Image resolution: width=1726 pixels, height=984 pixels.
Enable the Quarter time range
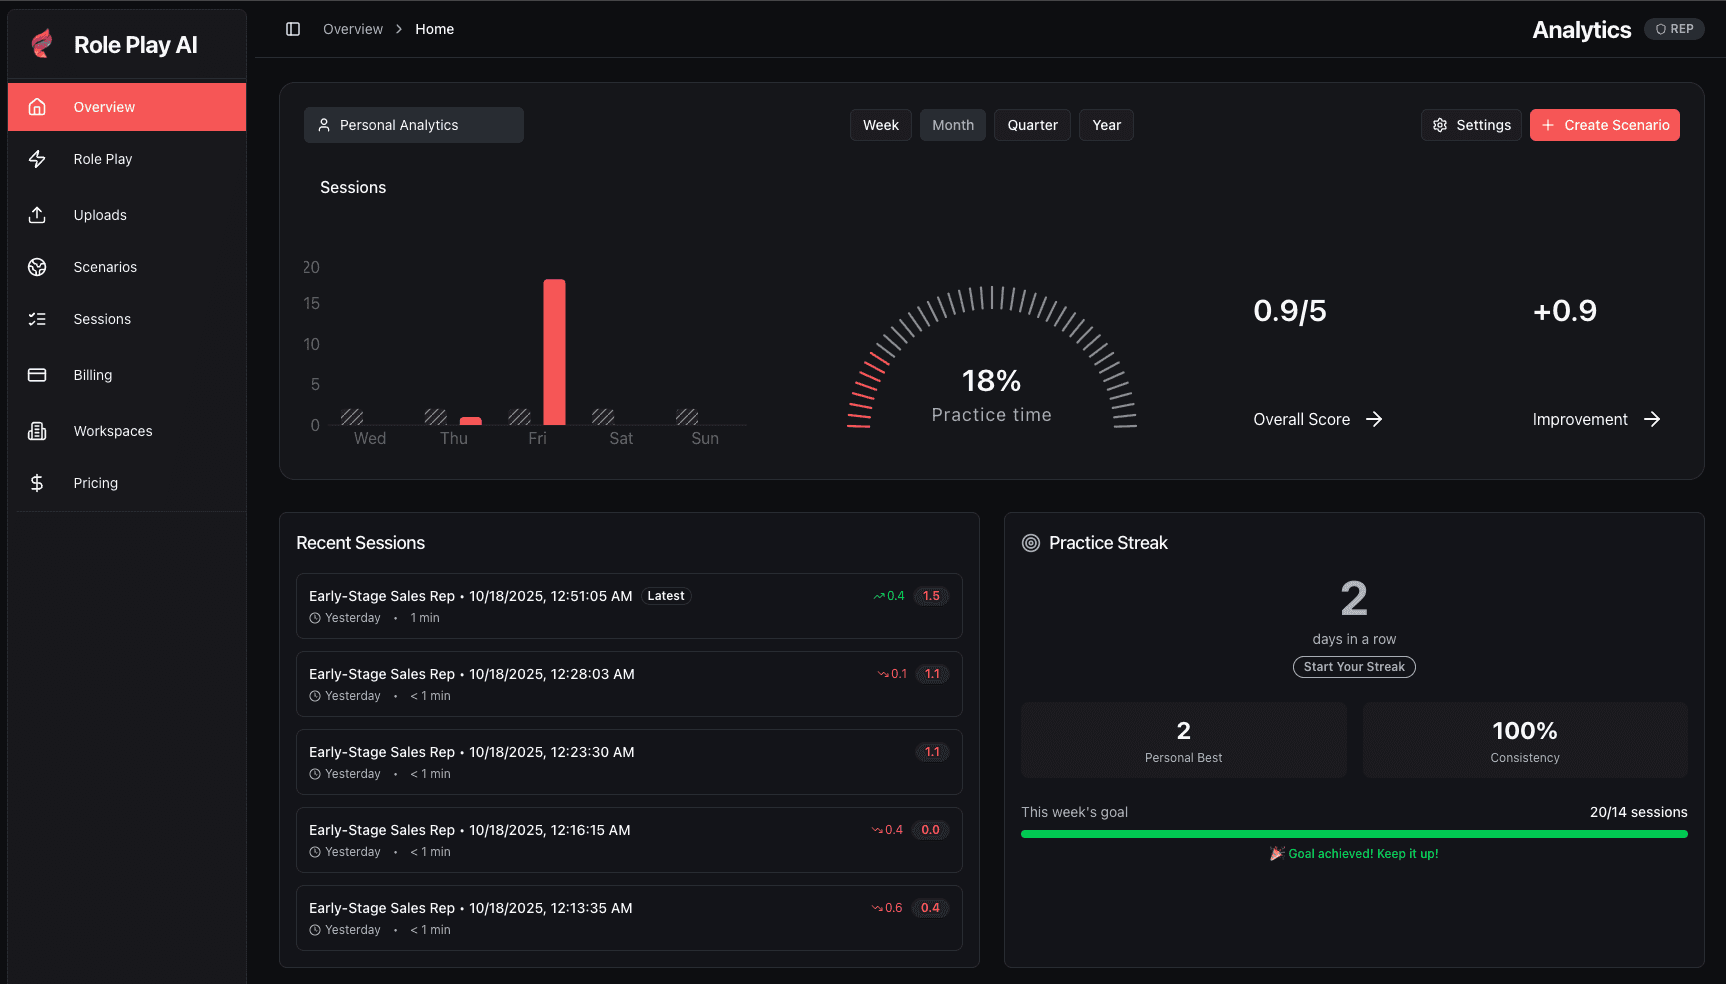point(1032,125)
